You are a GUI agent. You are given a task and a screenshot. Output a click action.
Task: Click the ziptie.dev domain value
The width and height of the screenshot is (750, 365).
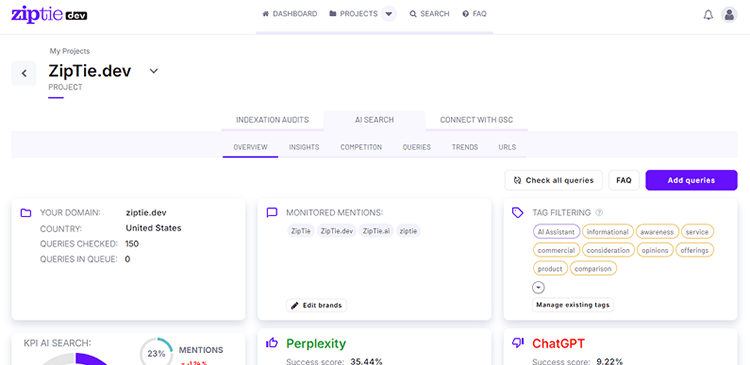click(146, 213)
